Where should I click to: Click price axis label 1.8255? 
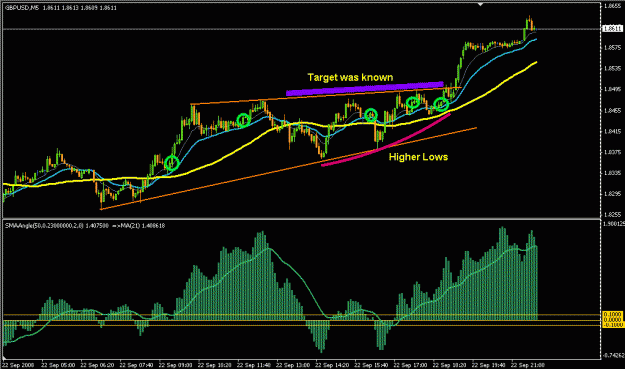pos(612,214)
